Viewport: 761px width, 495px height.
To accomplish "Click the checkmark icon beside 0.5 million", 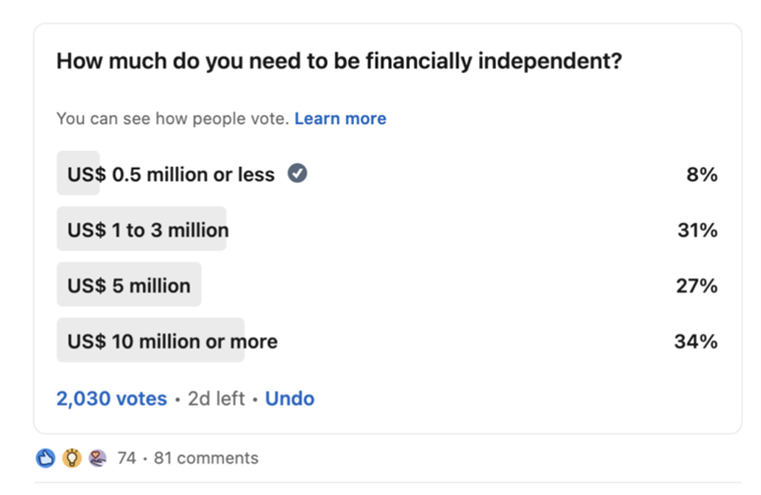I will (297, 174).
